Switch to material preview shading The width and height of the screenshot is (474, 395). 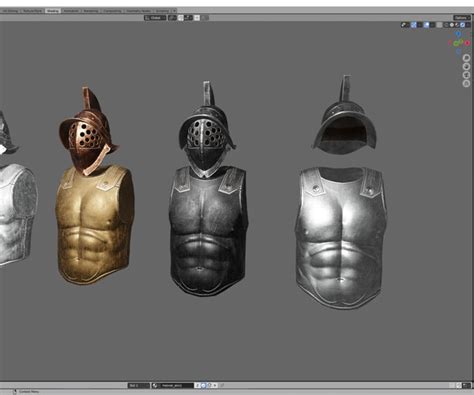(457, 25)
